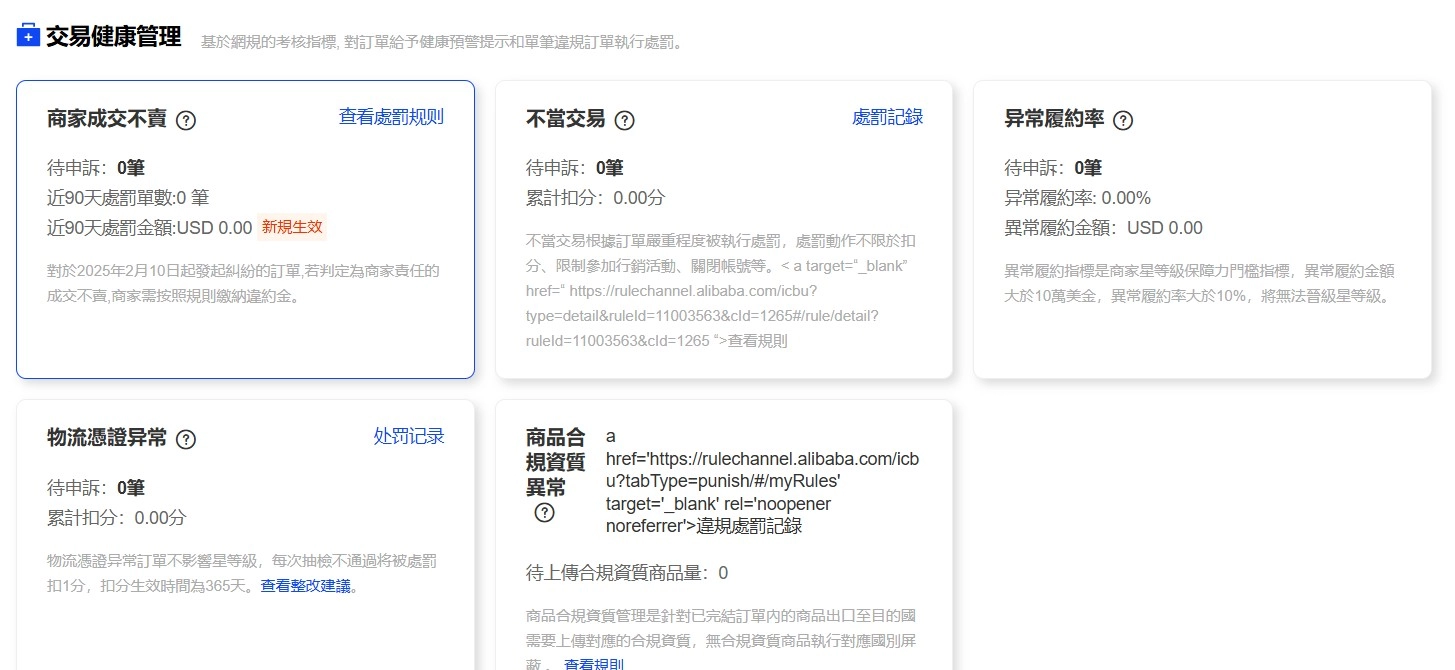Screen dimensions: 1455x670
Task: Click 查看規則 link in 商品合規資質 card
Action: tap(594, 664)
